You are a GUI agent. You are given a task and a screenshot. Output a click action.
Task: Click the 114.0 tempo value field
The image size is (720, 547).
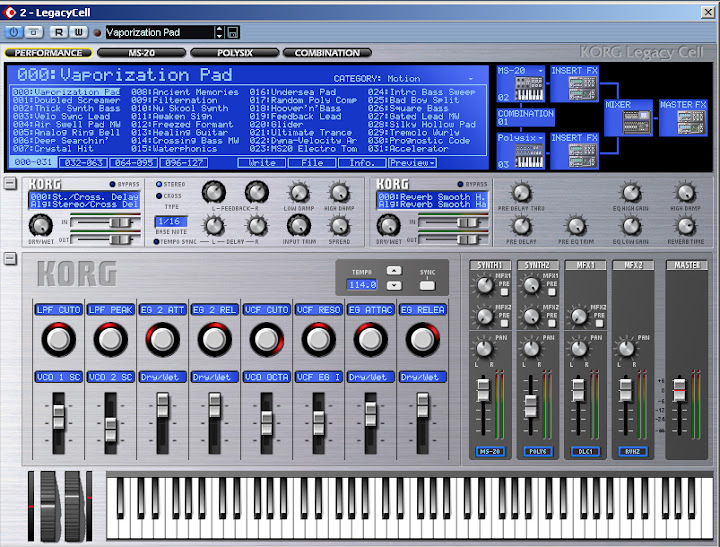tap(362, 285)
